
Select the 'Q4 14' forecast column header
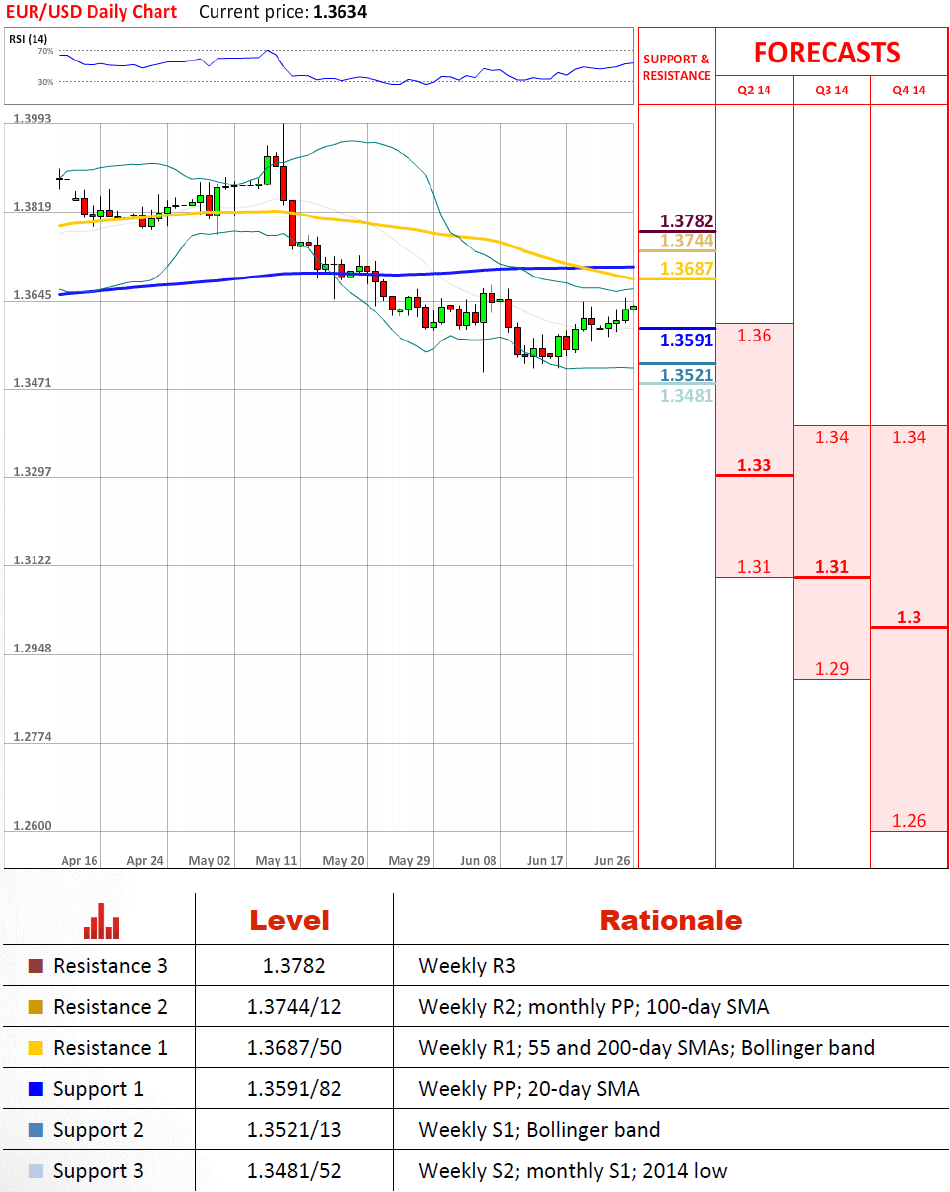point(909,90)
